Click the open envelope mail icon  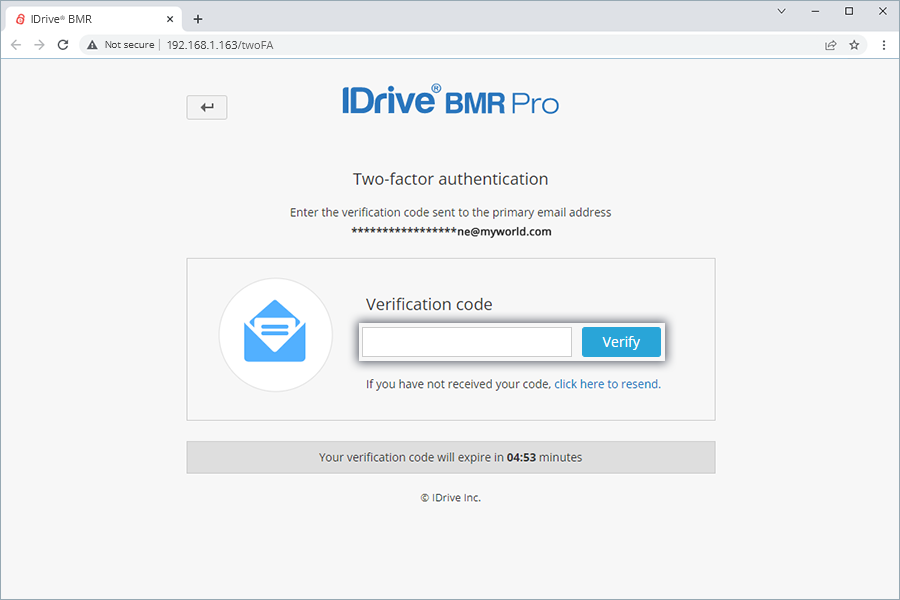tap(275, 331)
